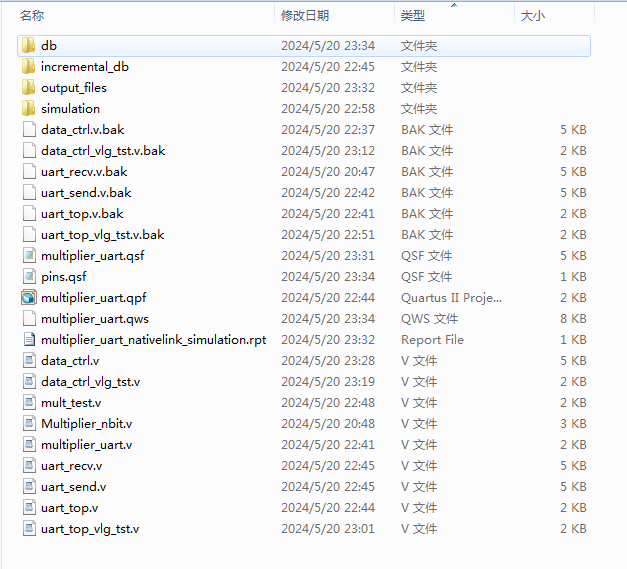Screen dimensions: 627x569
Task: Select the uart_recv.v.bak file icon
Action: [x=29, y=172]
